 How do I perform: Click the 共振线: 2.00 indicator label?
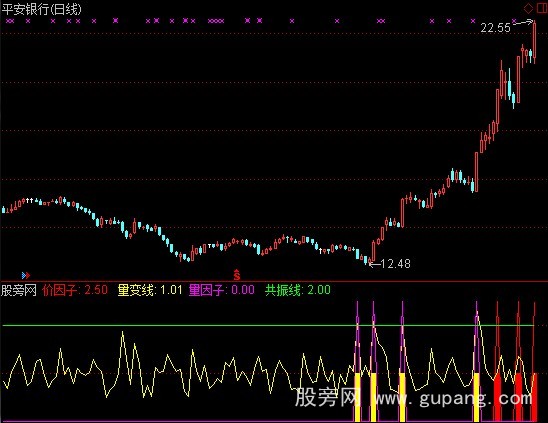pos(297,290)
